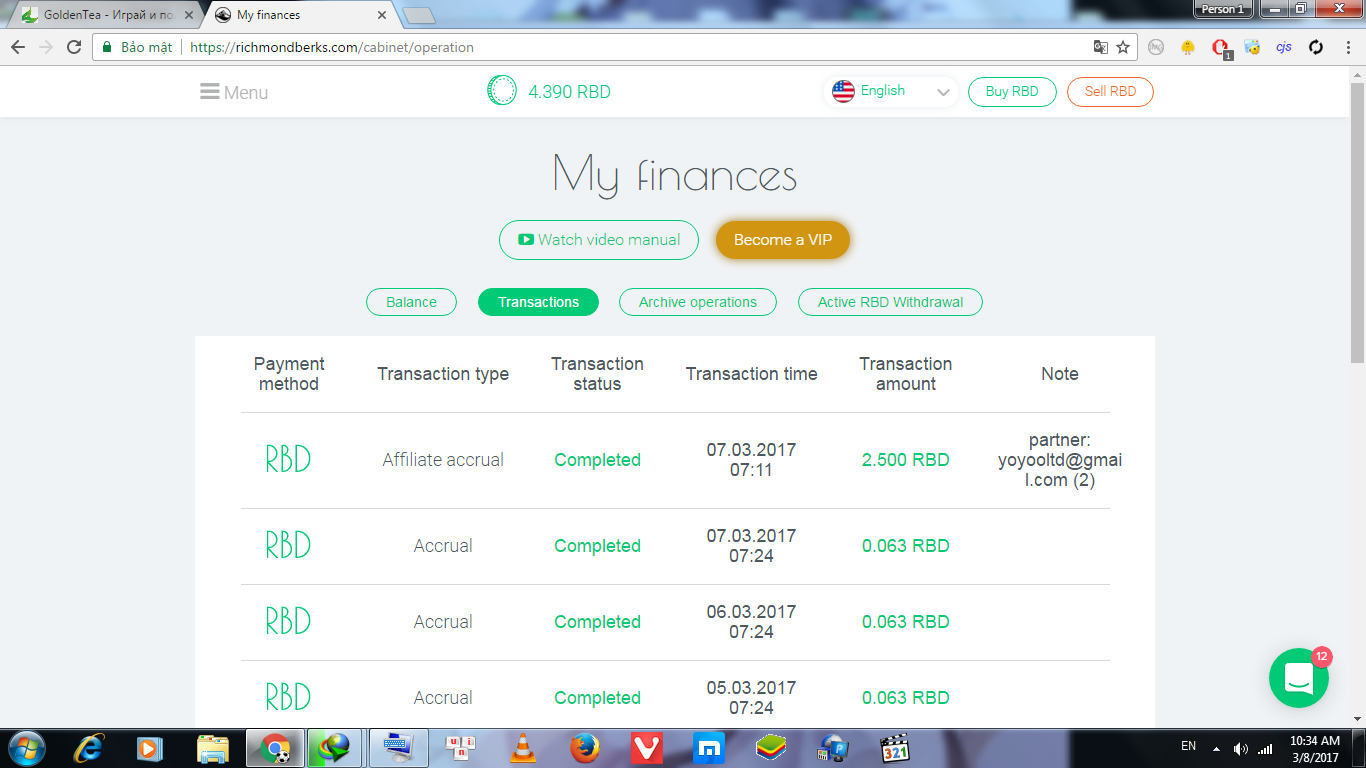Image resolution: width=1366 pixels, height=768 pixels.
Task: Click the Affiliate accrual transaction type
Action: coord(443,460)
